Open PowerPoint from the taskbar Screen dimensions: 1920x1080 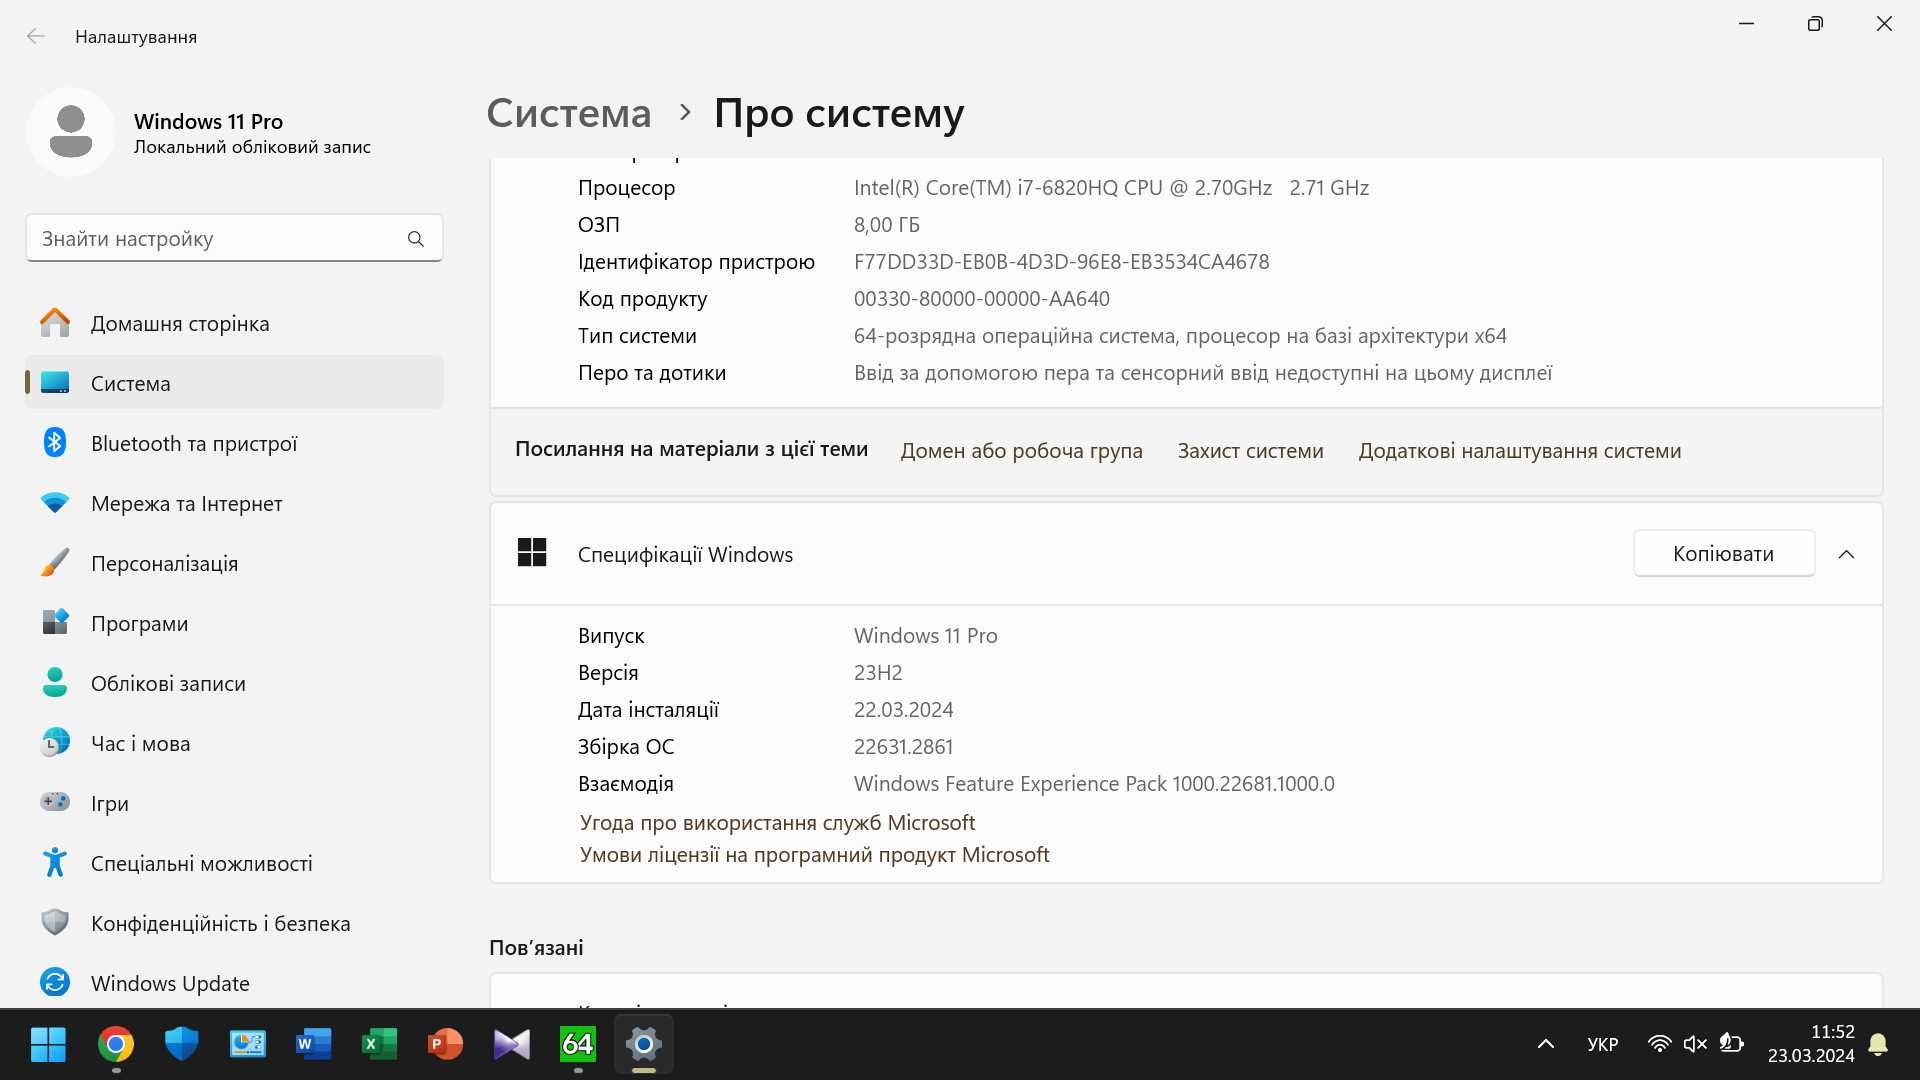(445, 1044)
